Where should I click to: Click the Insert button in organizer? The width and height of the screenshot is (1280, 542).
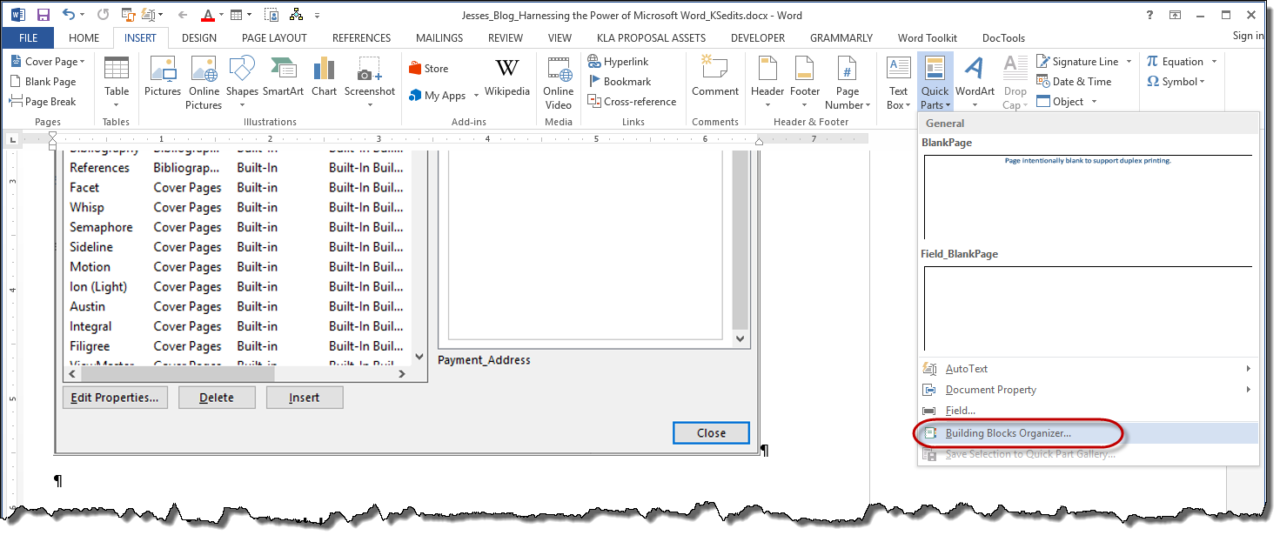305,397
